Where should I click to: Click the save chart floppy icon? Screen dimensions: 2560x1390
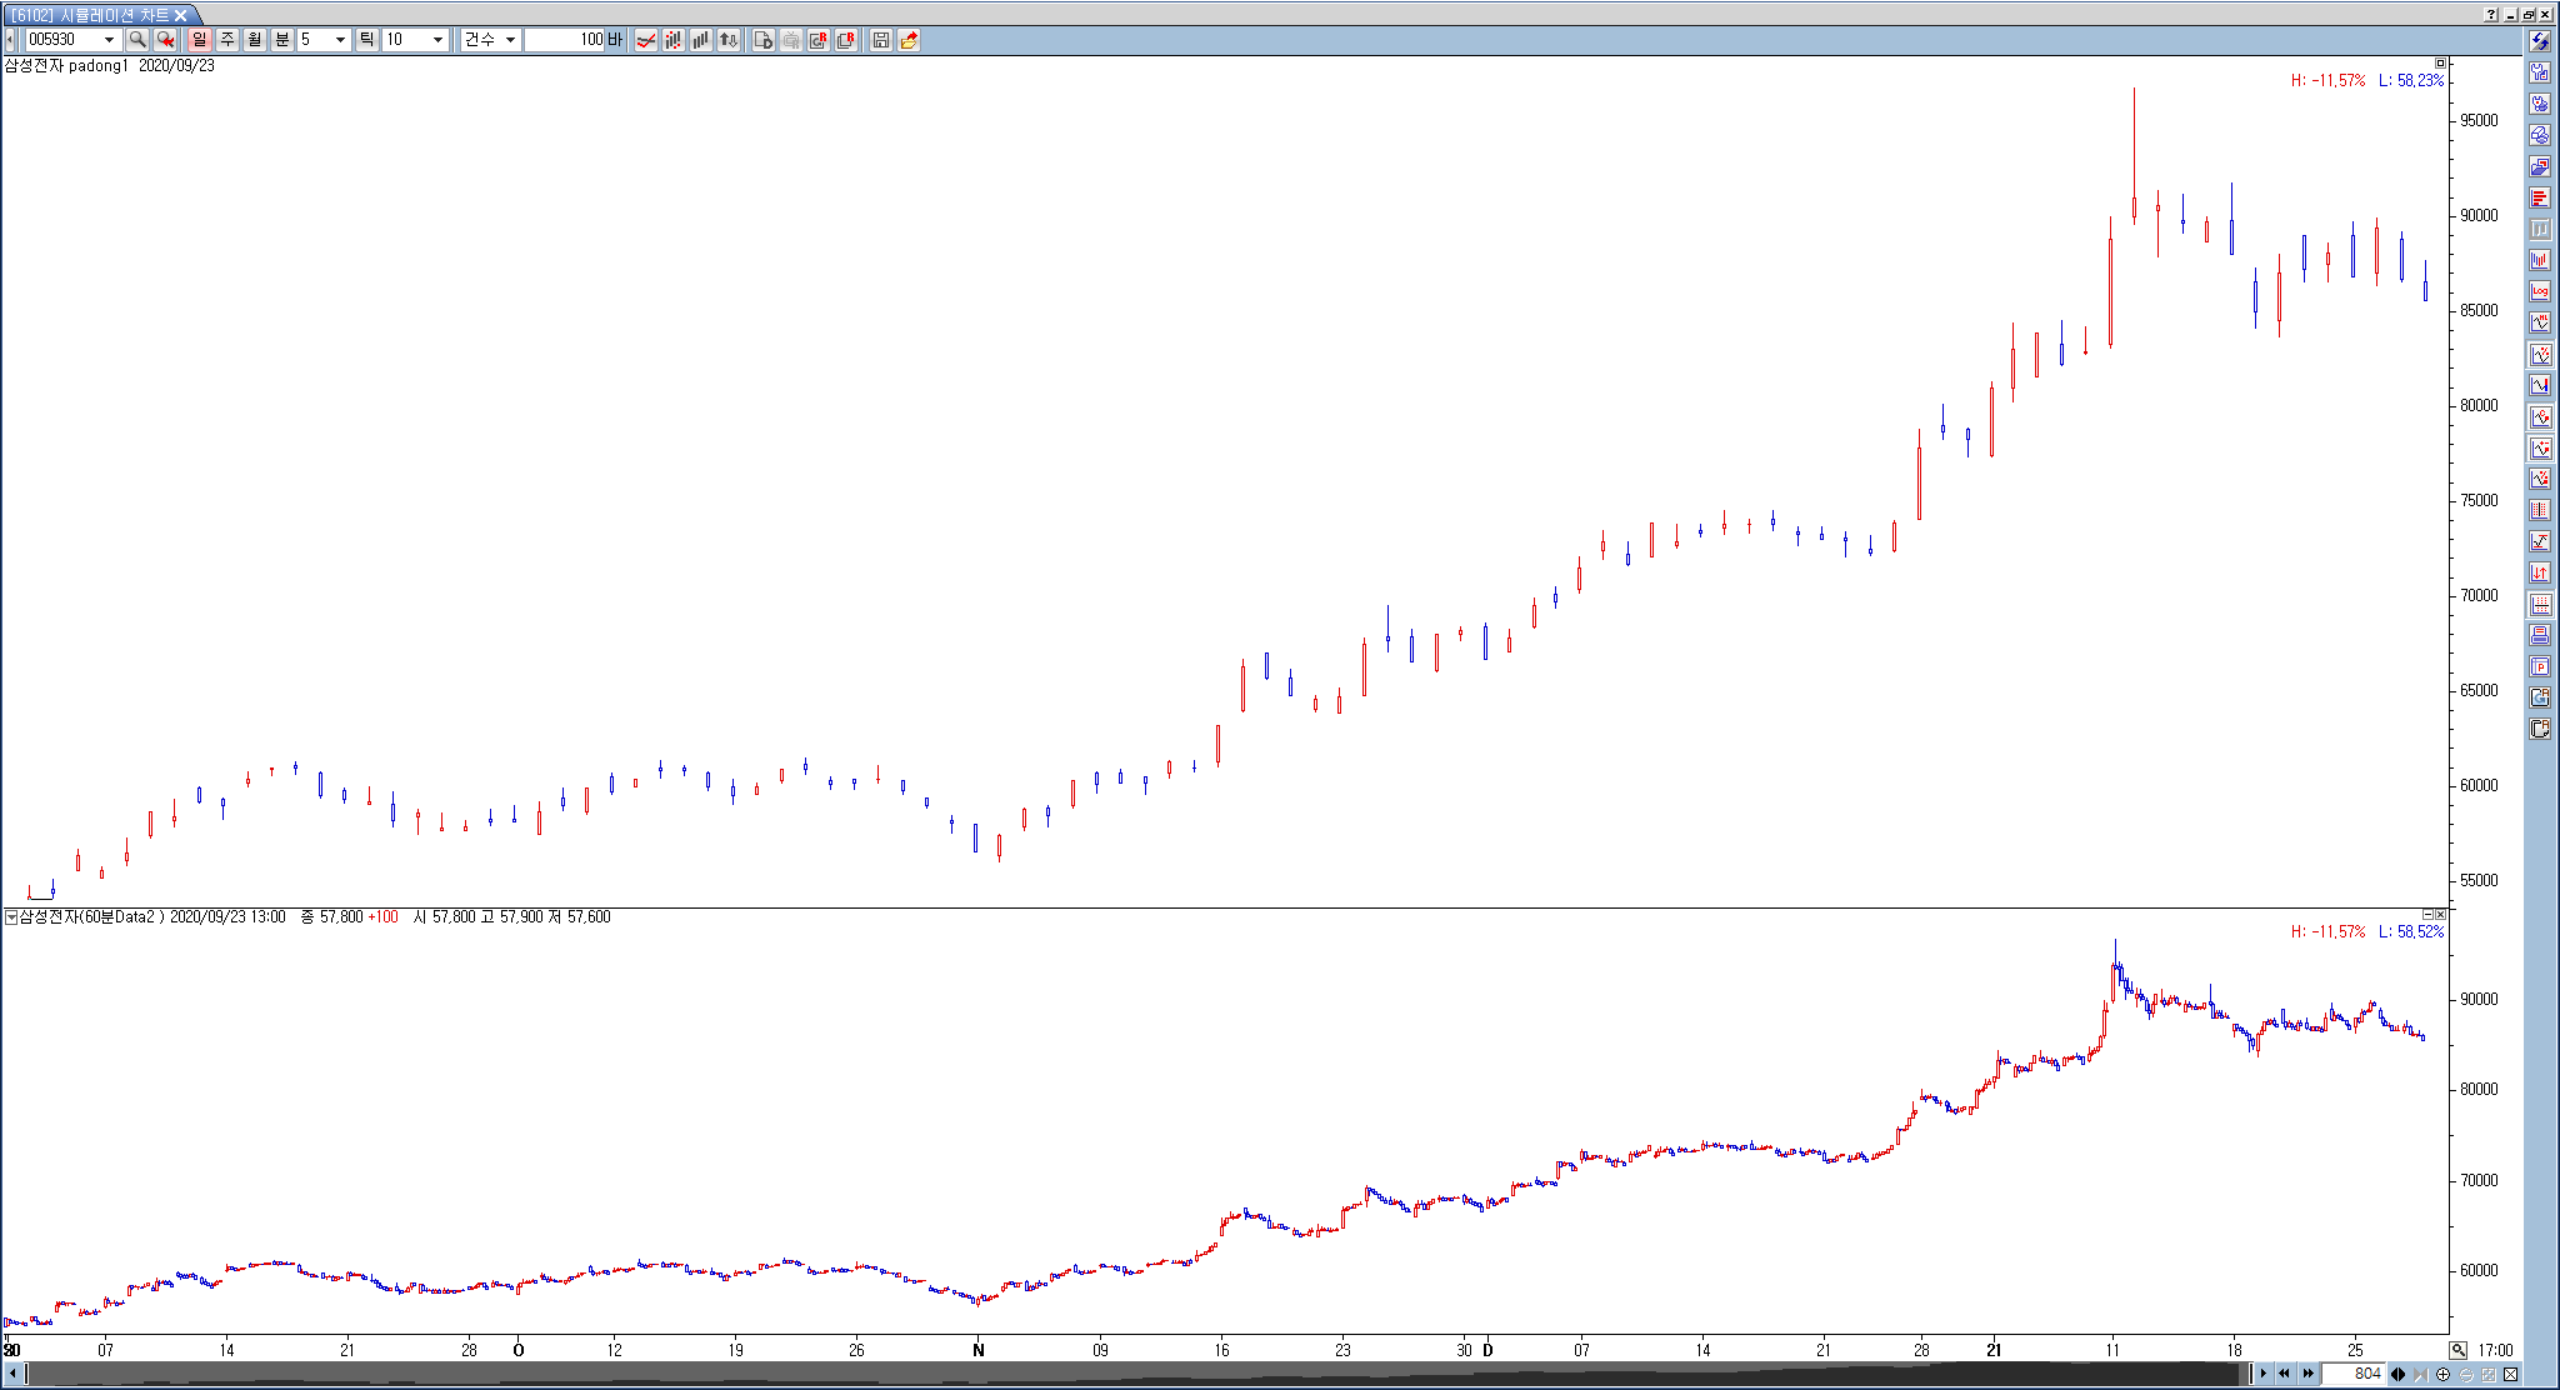coord(880,40)
